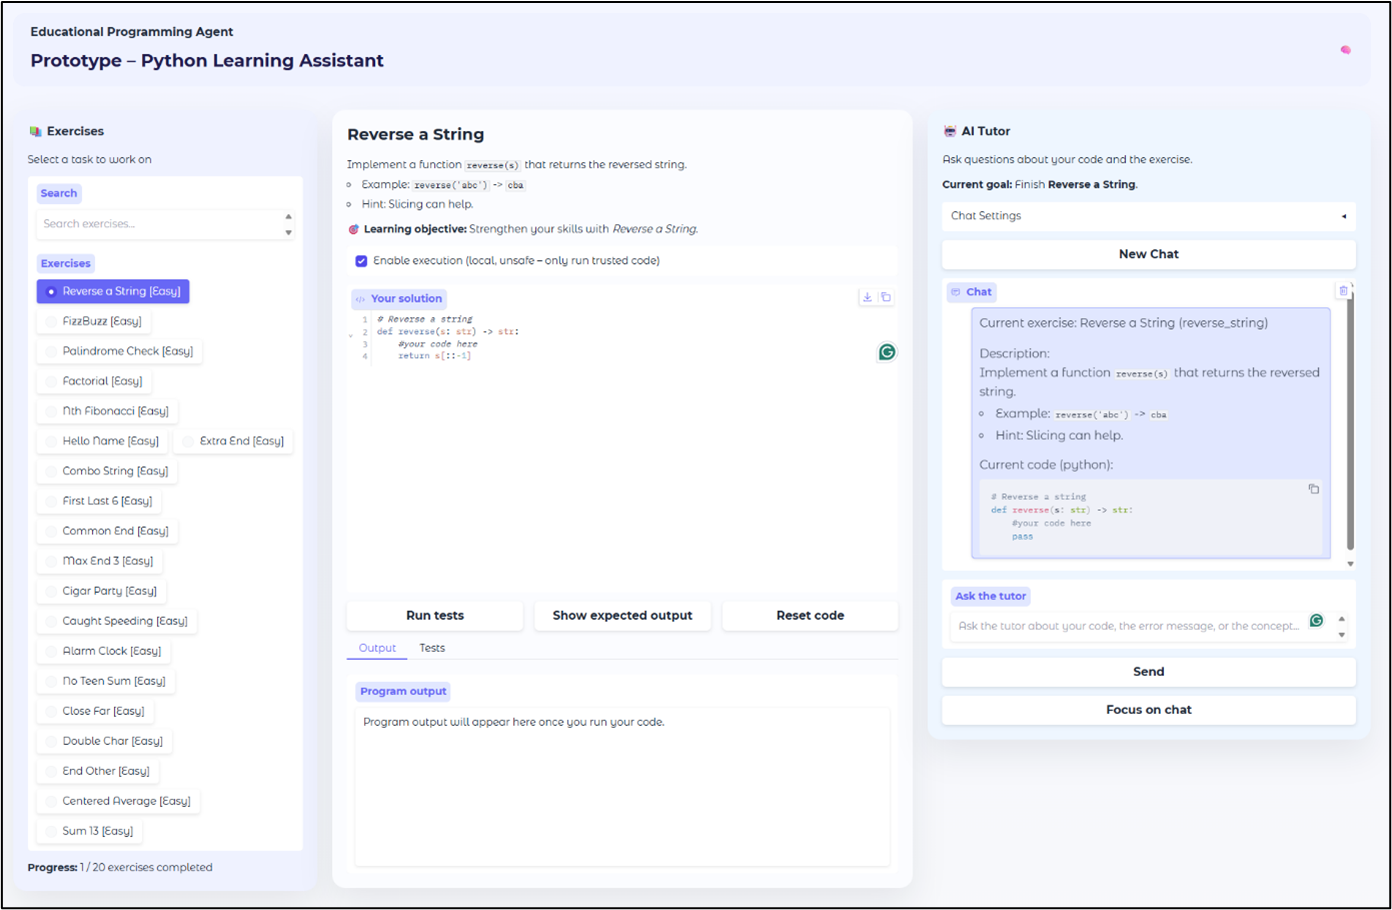
Task: Click Grammarly icon in Ask the tutor box
Action: pos(1317,621)
